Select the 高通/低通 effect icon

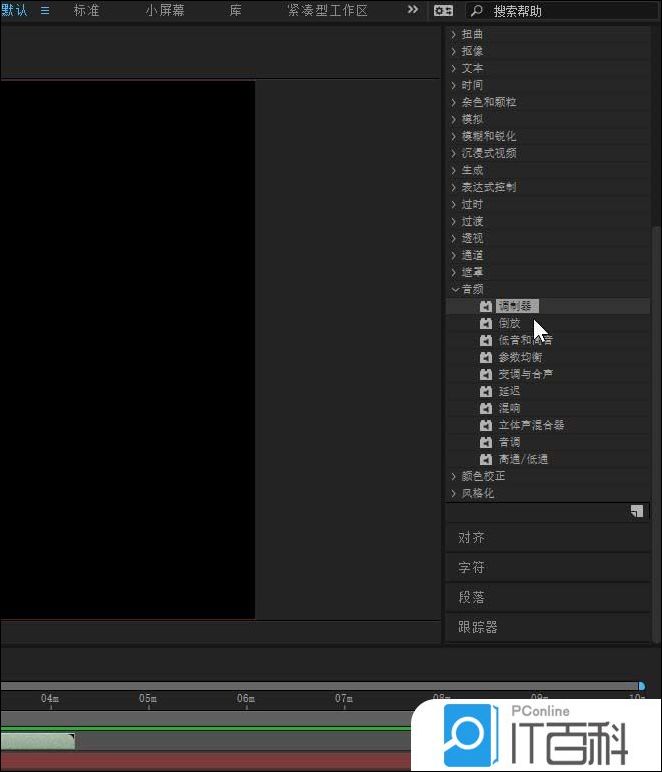486,459
